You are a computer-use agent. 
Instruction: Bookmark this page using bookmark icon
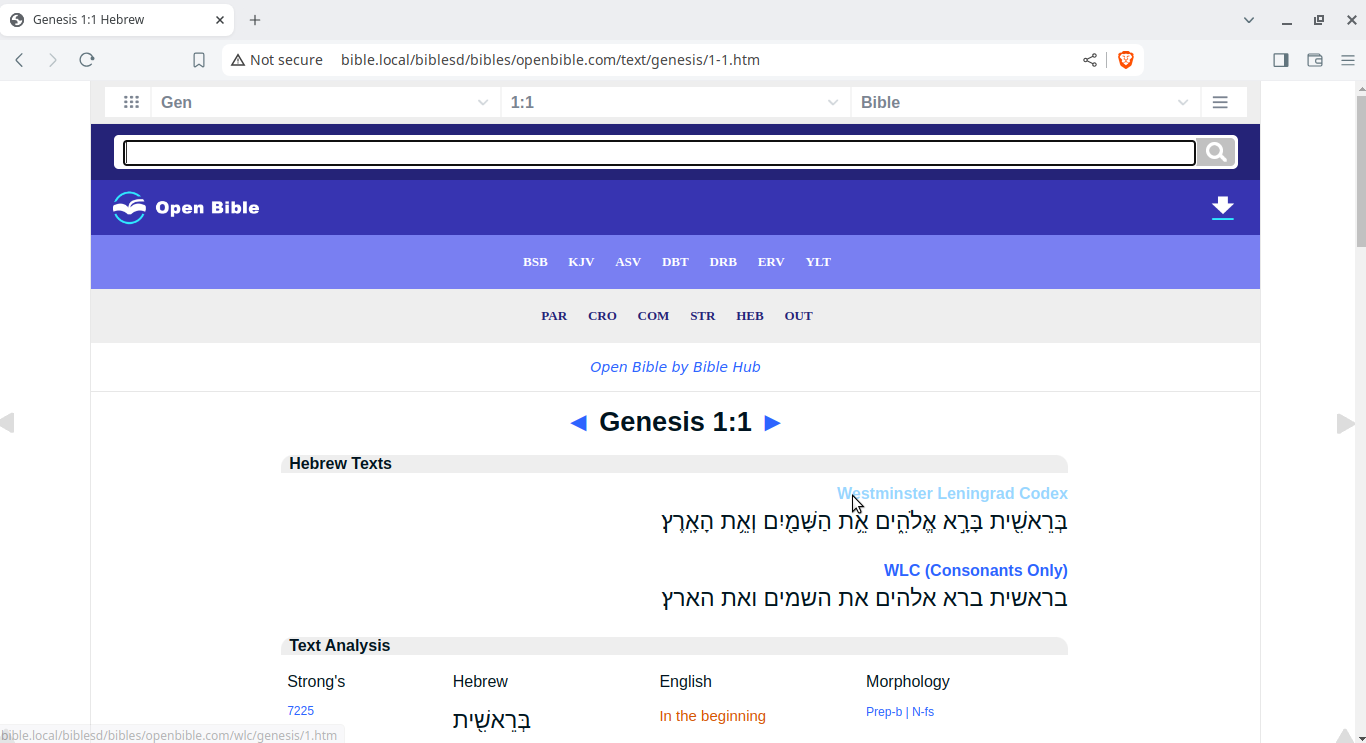point(199,60)
